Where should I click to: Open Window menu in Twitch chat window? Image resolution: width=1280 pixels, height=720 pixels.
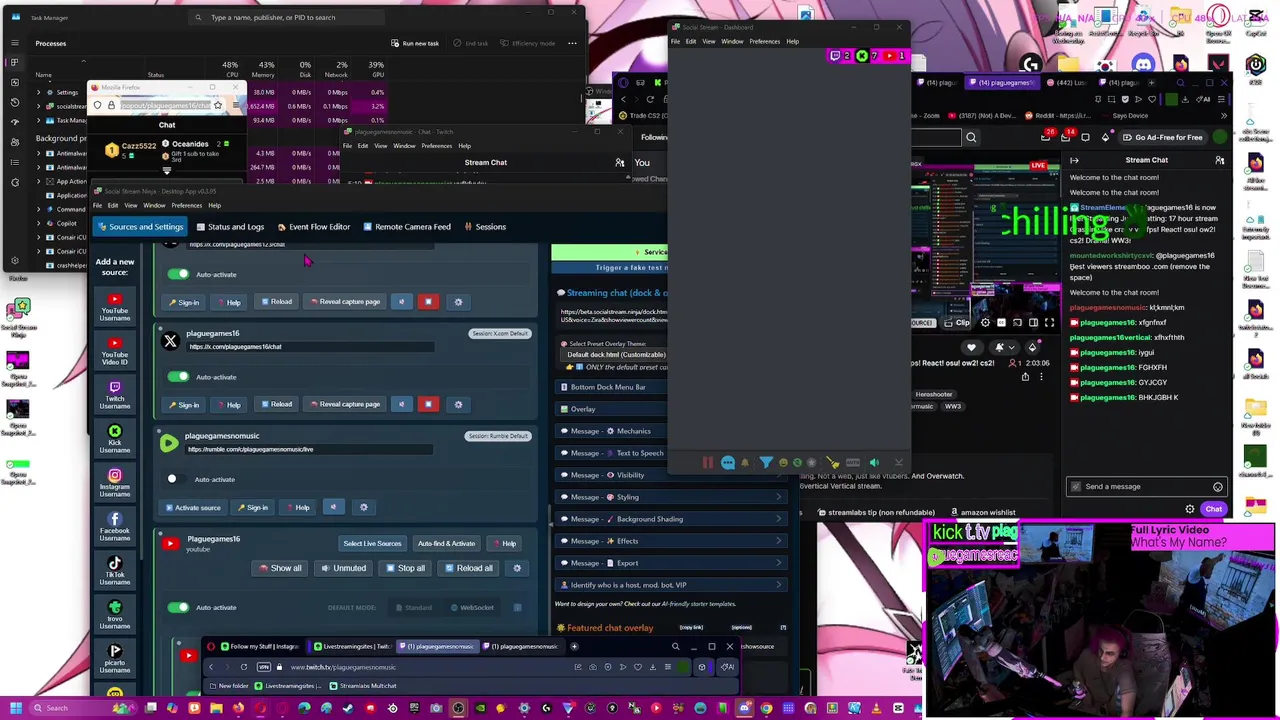pos(404,146)
